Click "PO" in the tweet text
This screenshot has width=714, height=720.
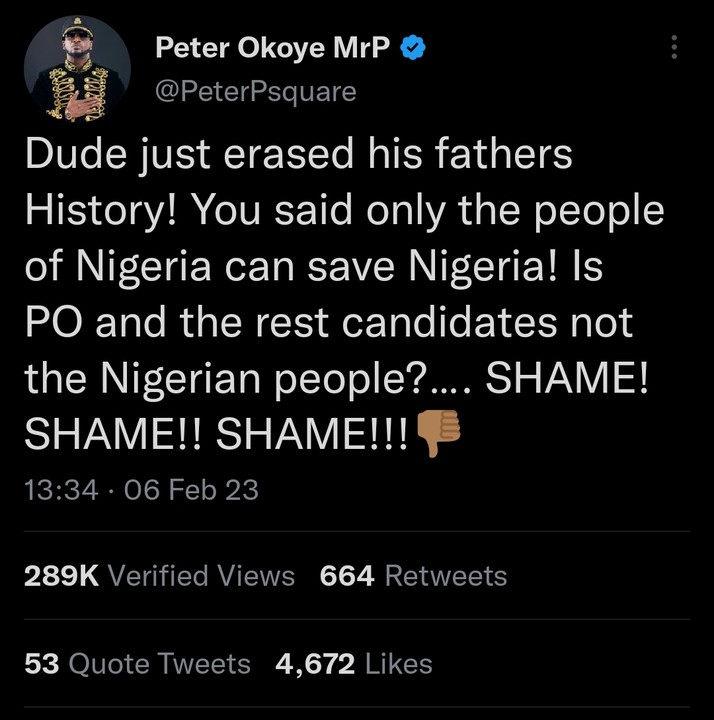46,325
